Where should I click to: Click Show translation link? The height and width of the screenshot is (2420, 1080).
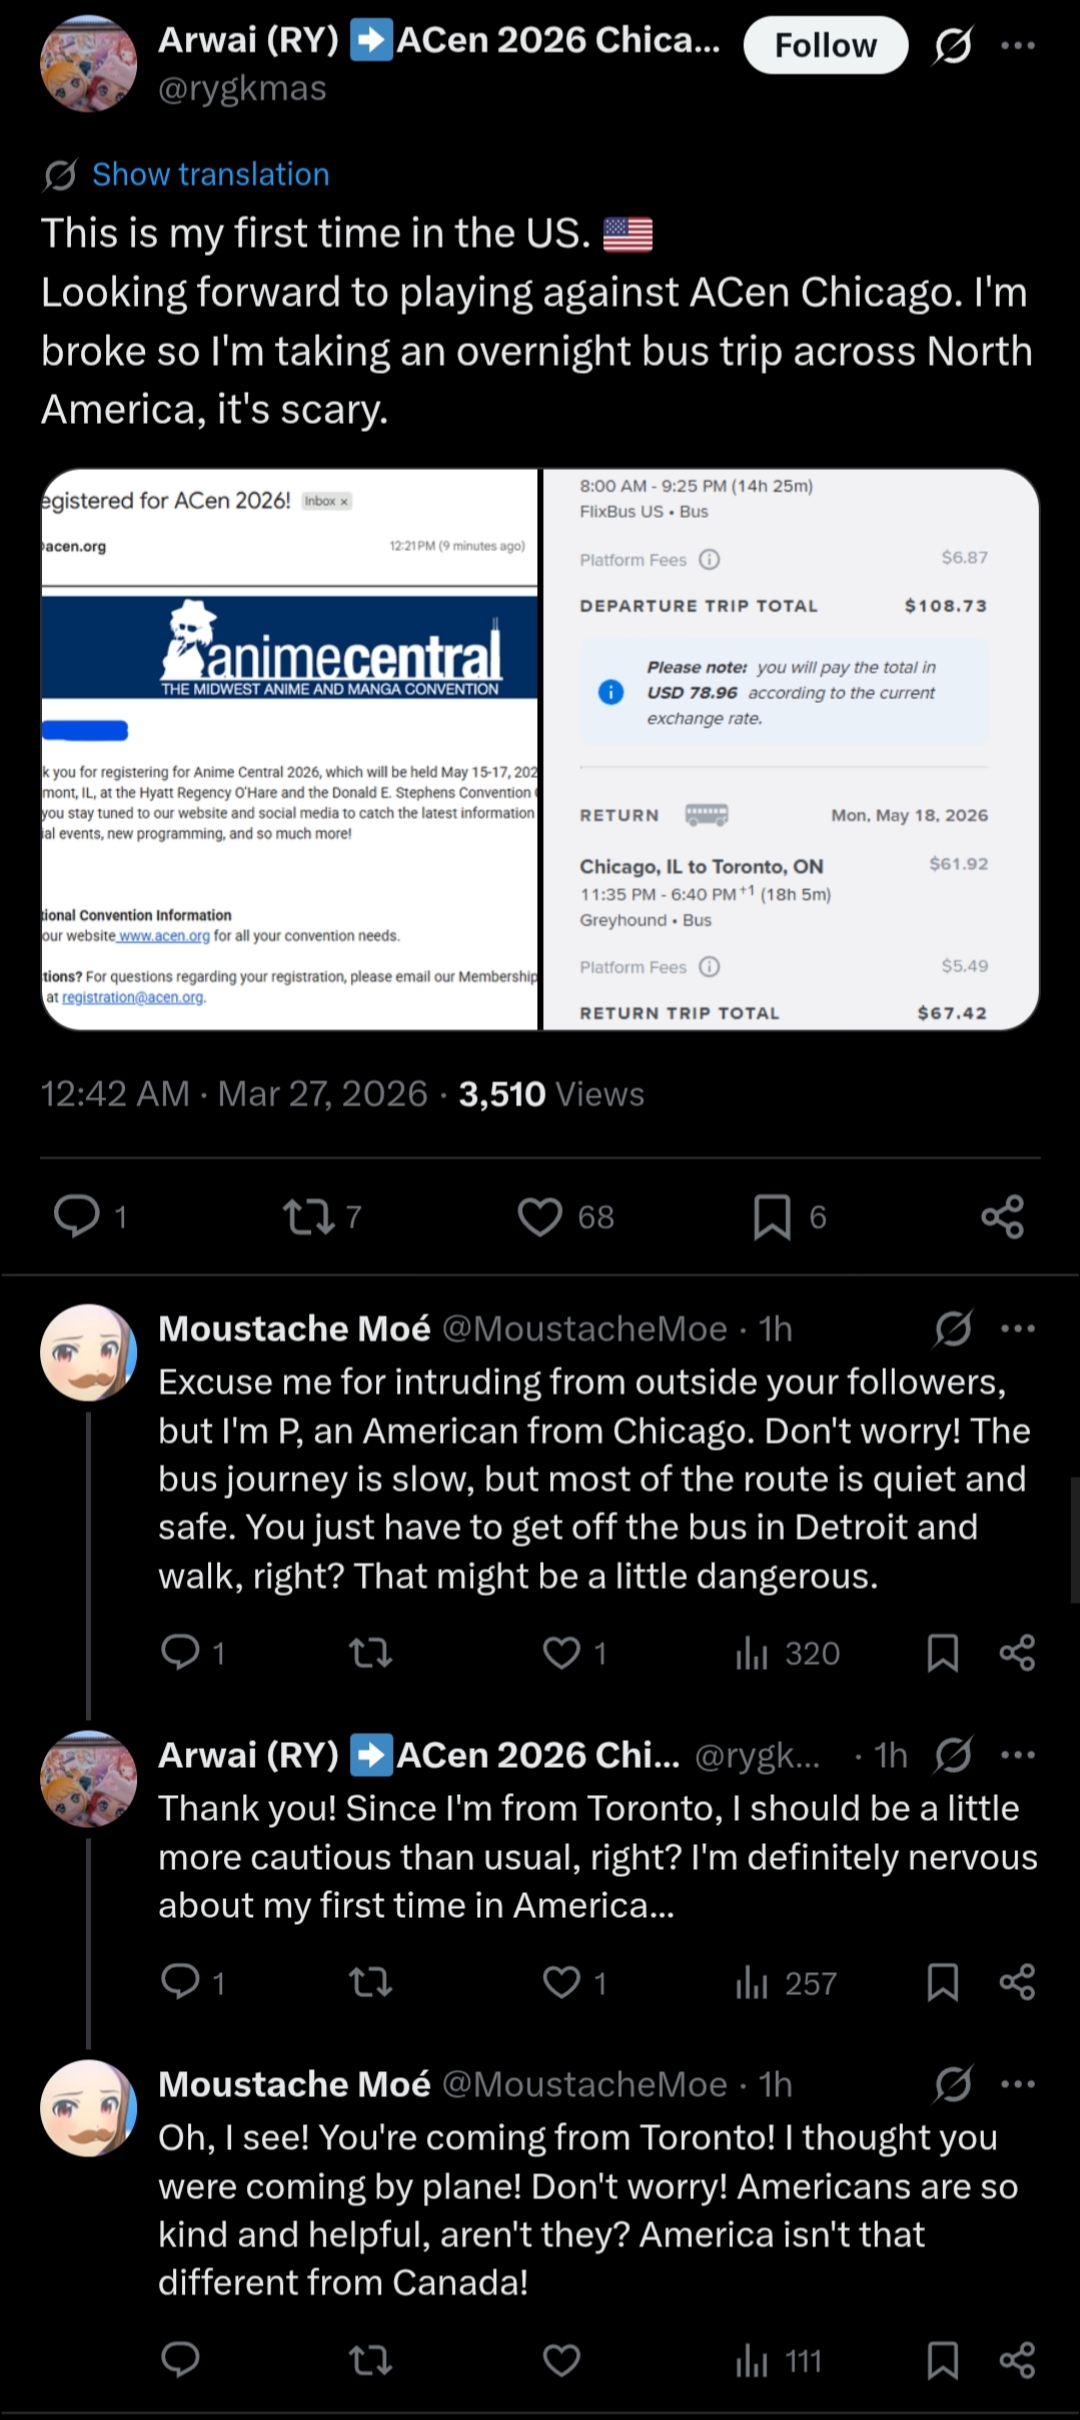click(210, 174)
